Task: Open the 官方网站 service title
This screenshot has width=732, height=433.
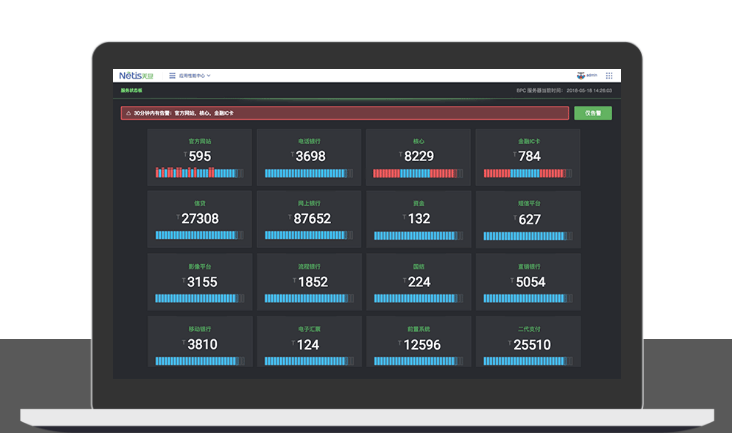Action: (200, 141)
